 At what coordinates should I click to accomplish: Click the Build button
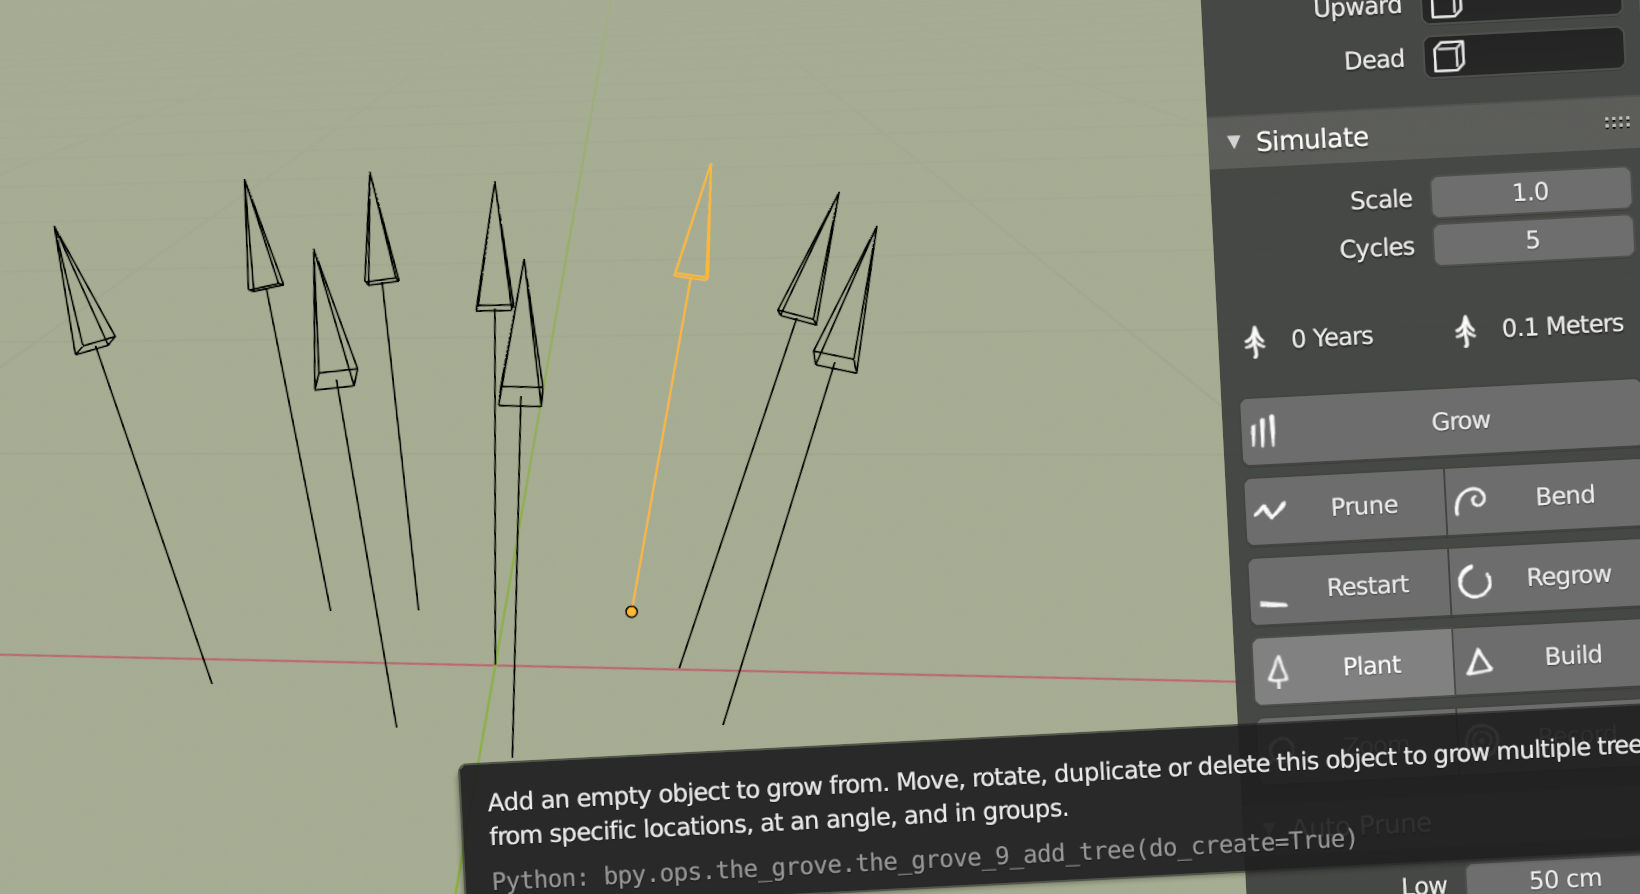pyautogui.click(x=1548, y=657)
